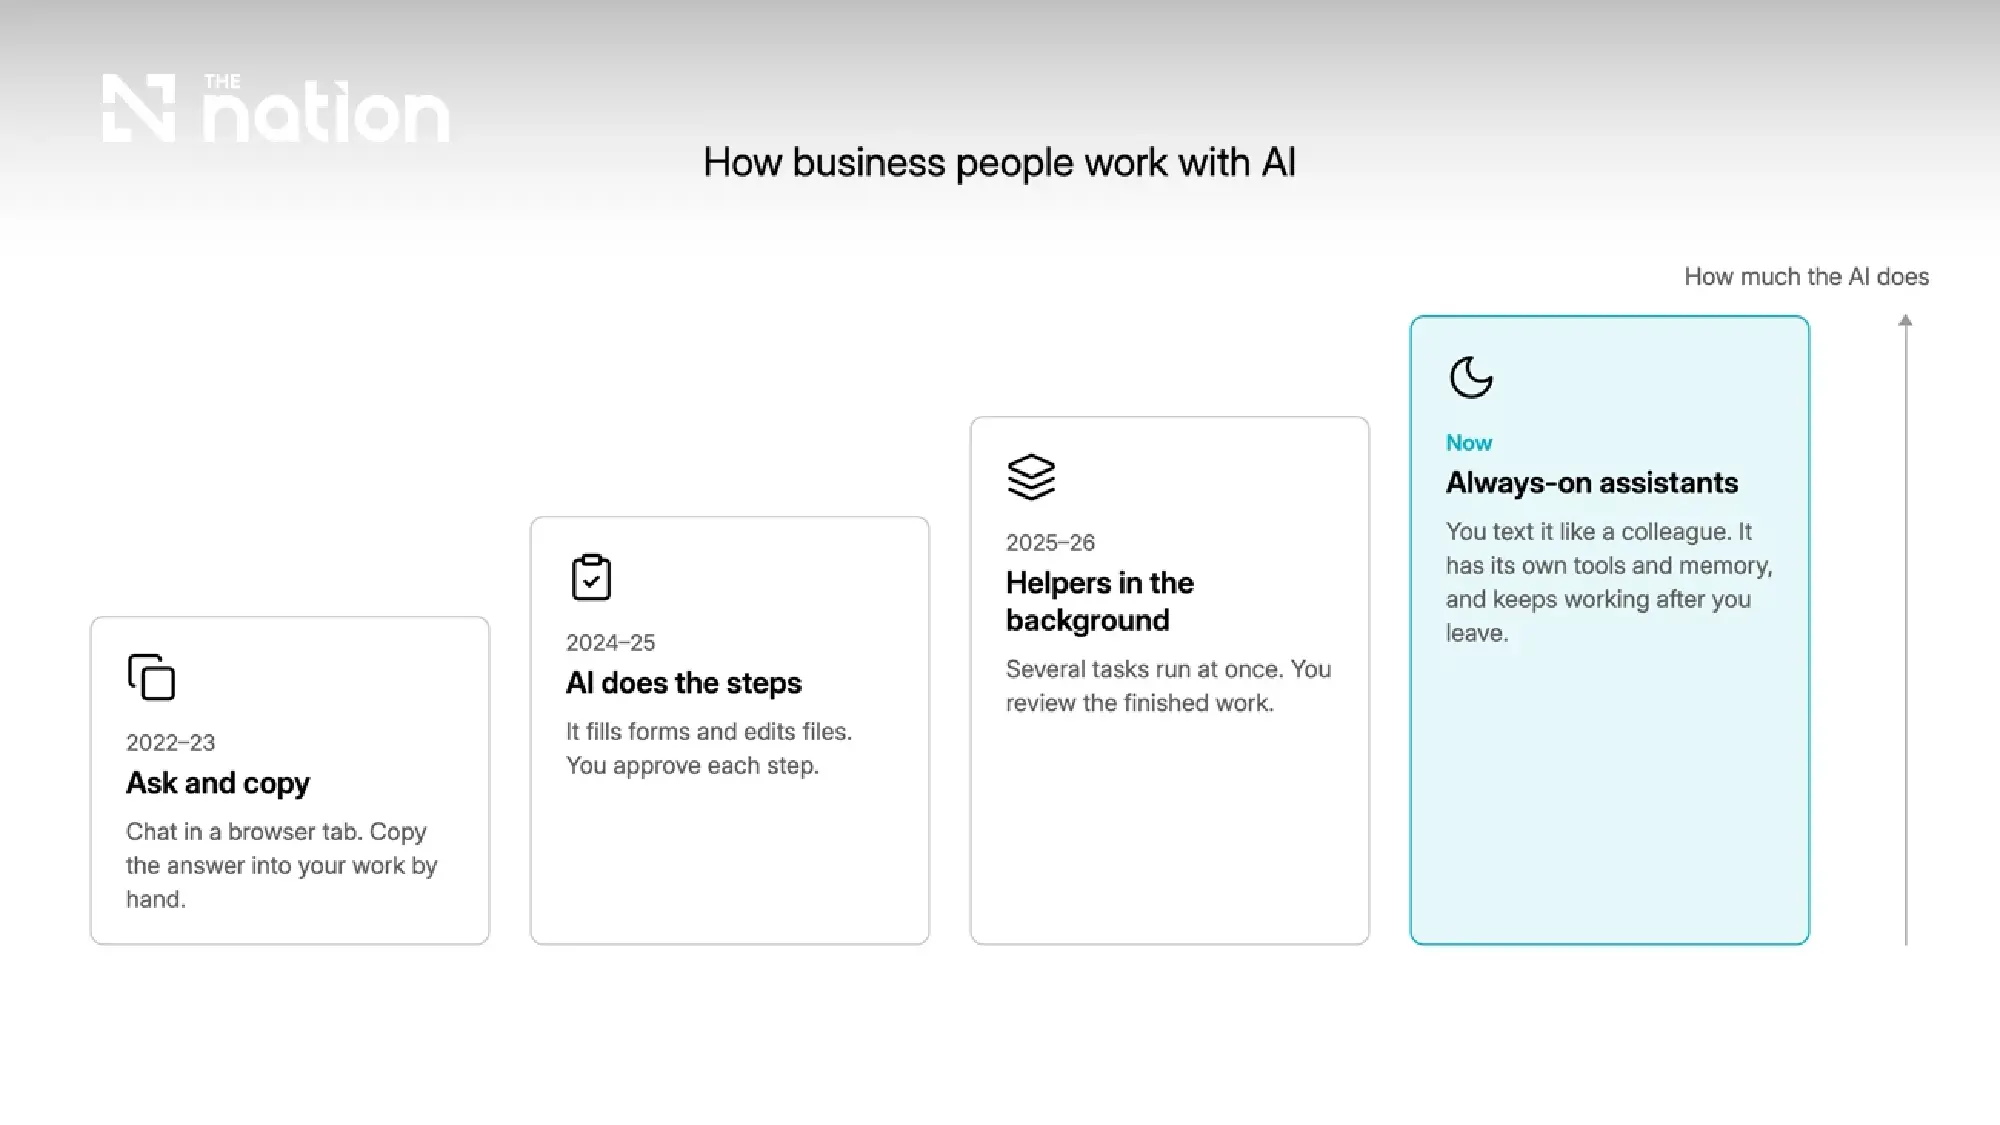2000x1125 pixels.
Task: Click the AI does the steps heading
Action: tap(684, 683)
